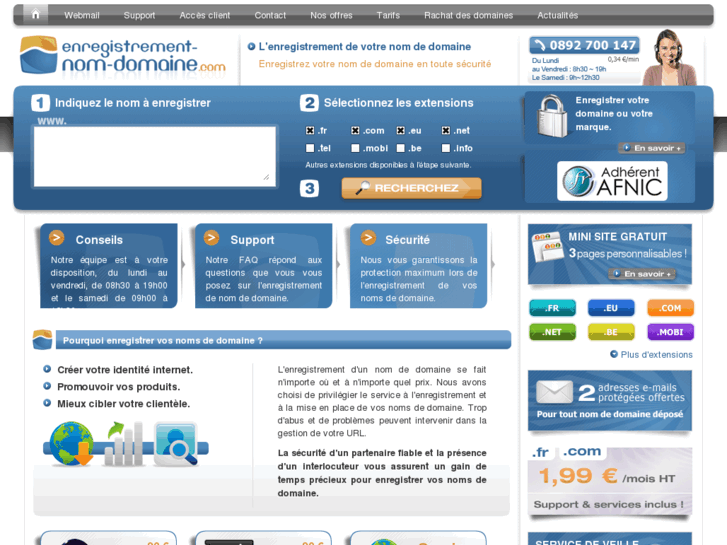
Task: Click the user search magnifier icon
Action: pyautogui.click(x=176, y=444)
